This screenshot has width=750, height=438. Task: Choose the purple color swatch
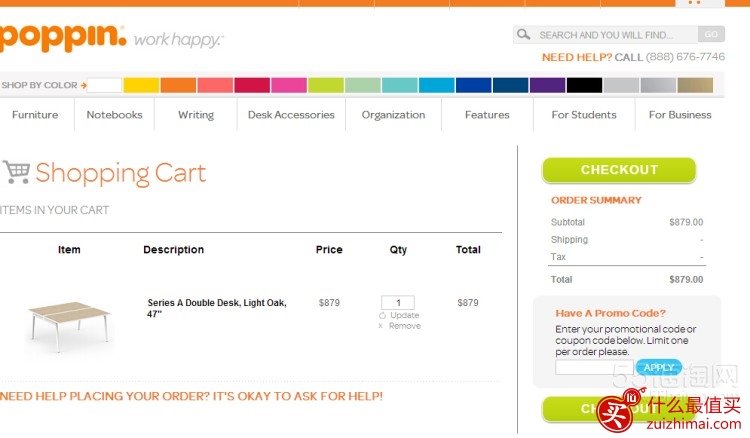[x=547, y=85]
